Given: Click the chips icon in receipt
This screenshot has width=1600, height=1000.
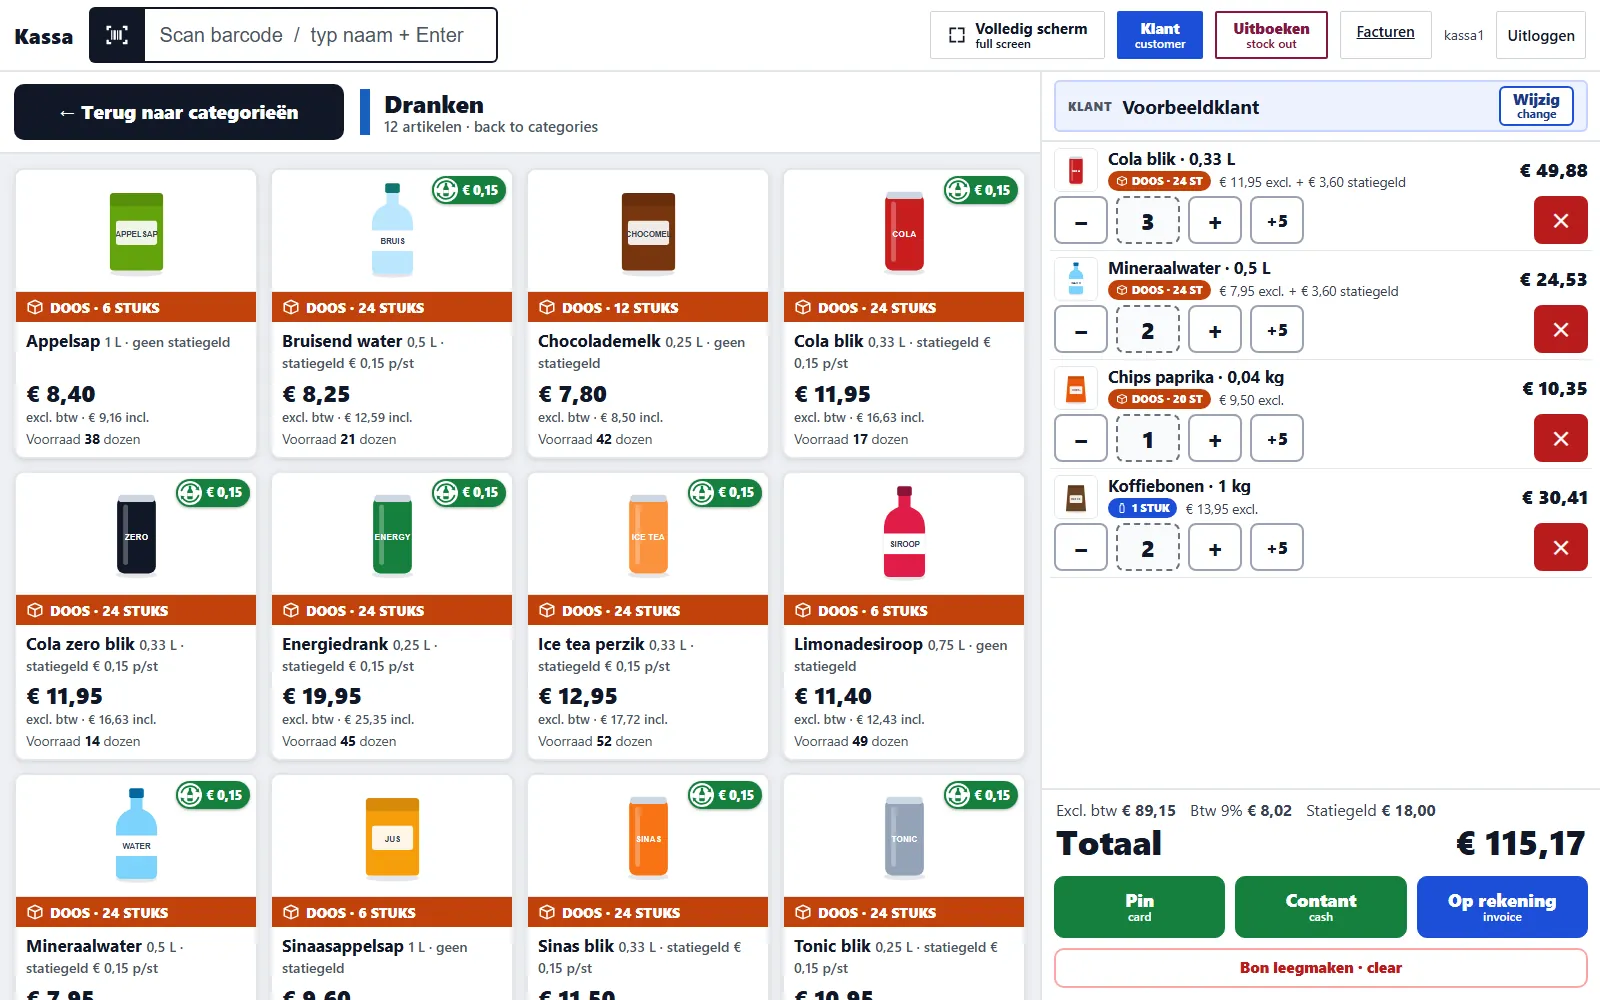Looking at the screenshot, I should [x=1076, y=389].
